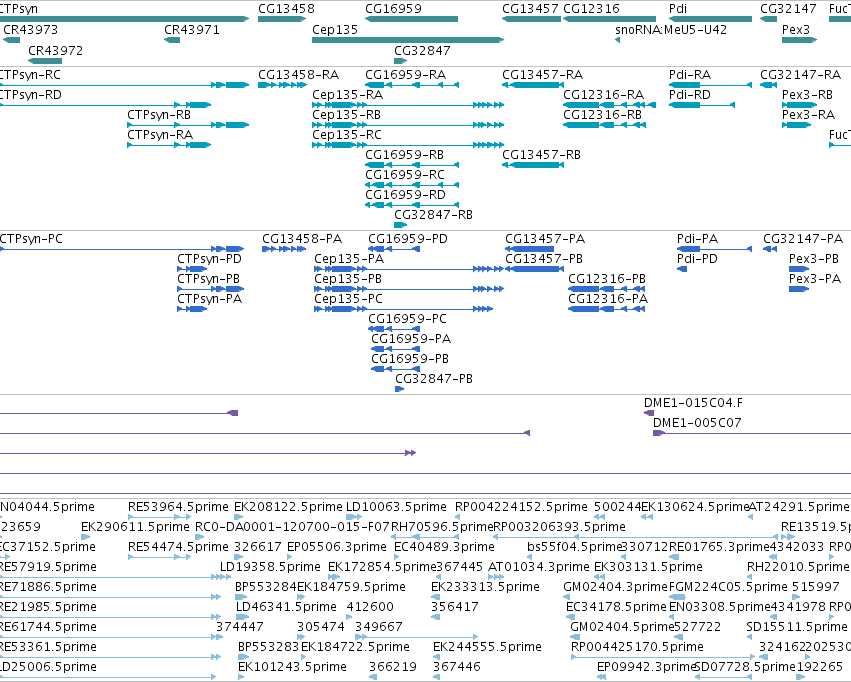
Task: Select the CR43971 gene label
Action: pyautogui.click(x=192, y=29)
